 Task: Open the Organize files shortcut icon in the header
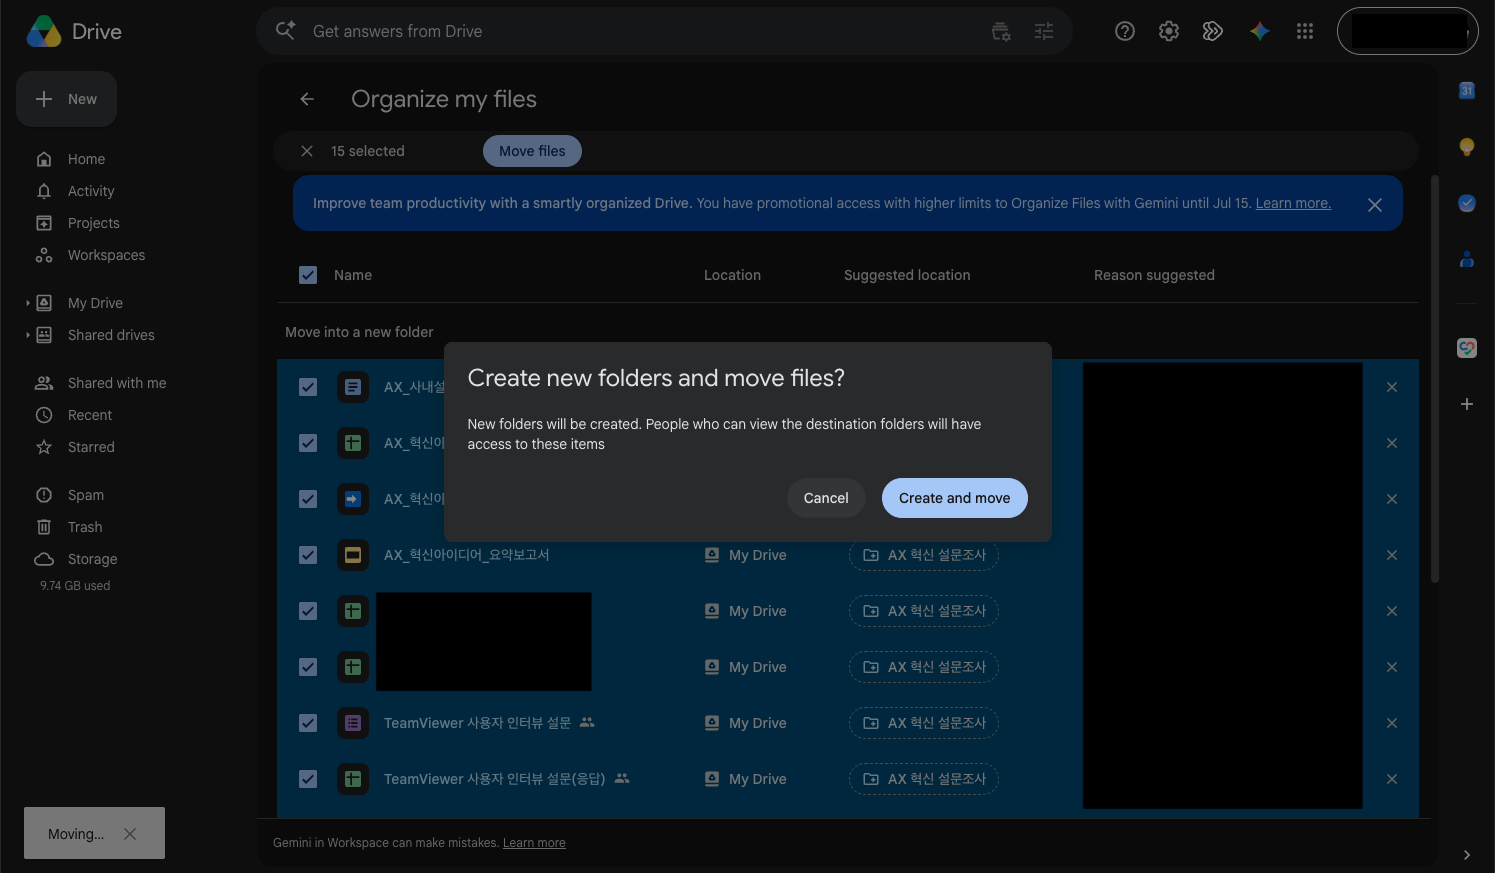(1213, 31)
